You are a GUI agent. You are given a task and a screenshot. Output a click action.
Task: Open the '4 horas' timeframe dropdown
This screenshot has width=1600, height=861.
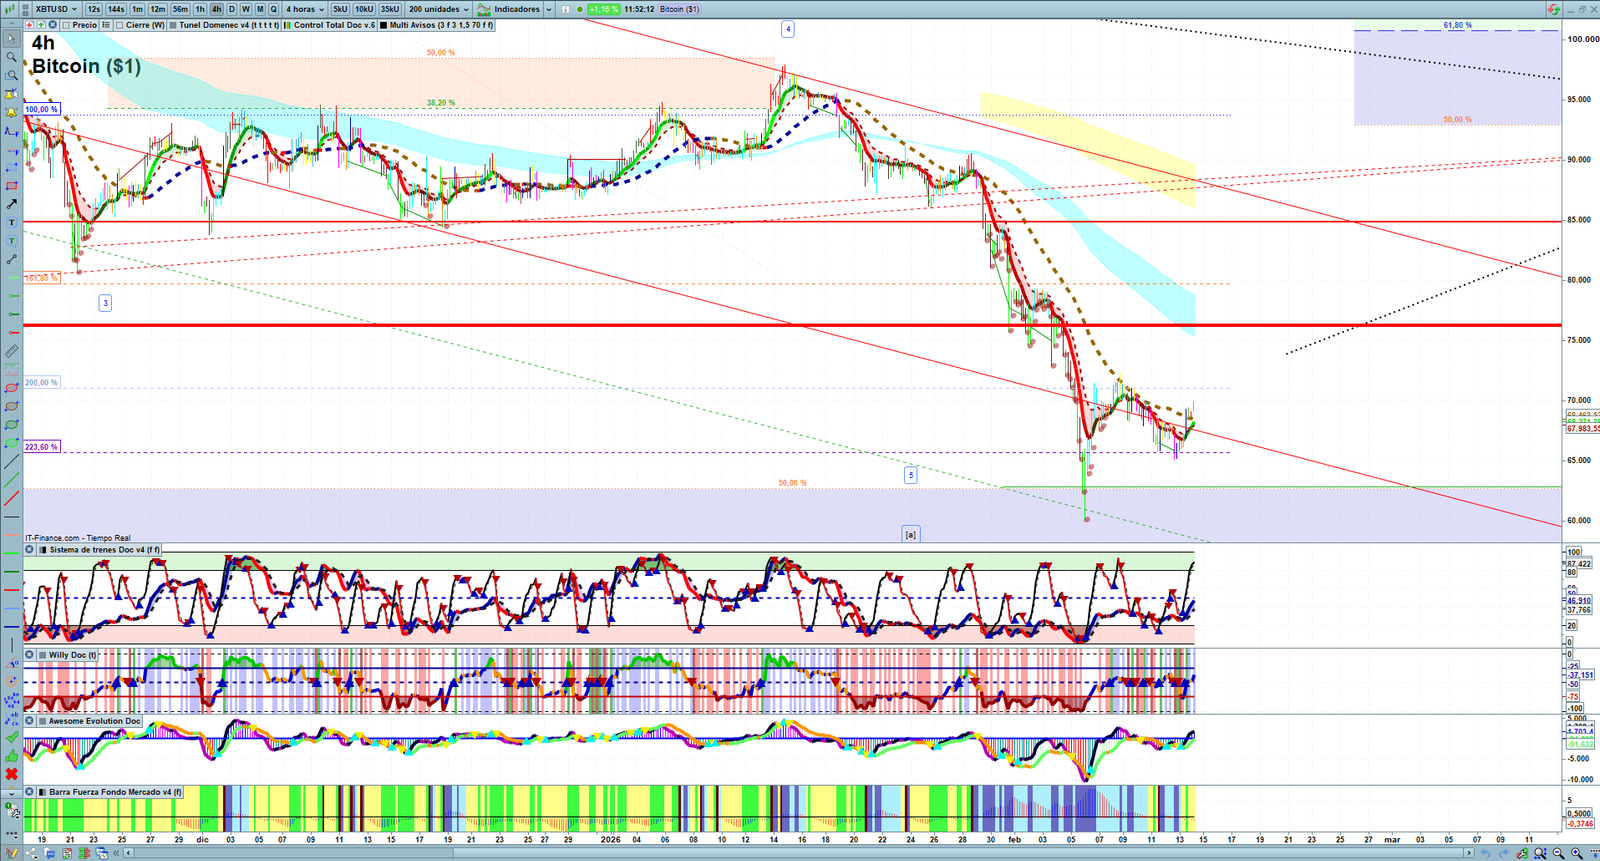click(305, 9)
